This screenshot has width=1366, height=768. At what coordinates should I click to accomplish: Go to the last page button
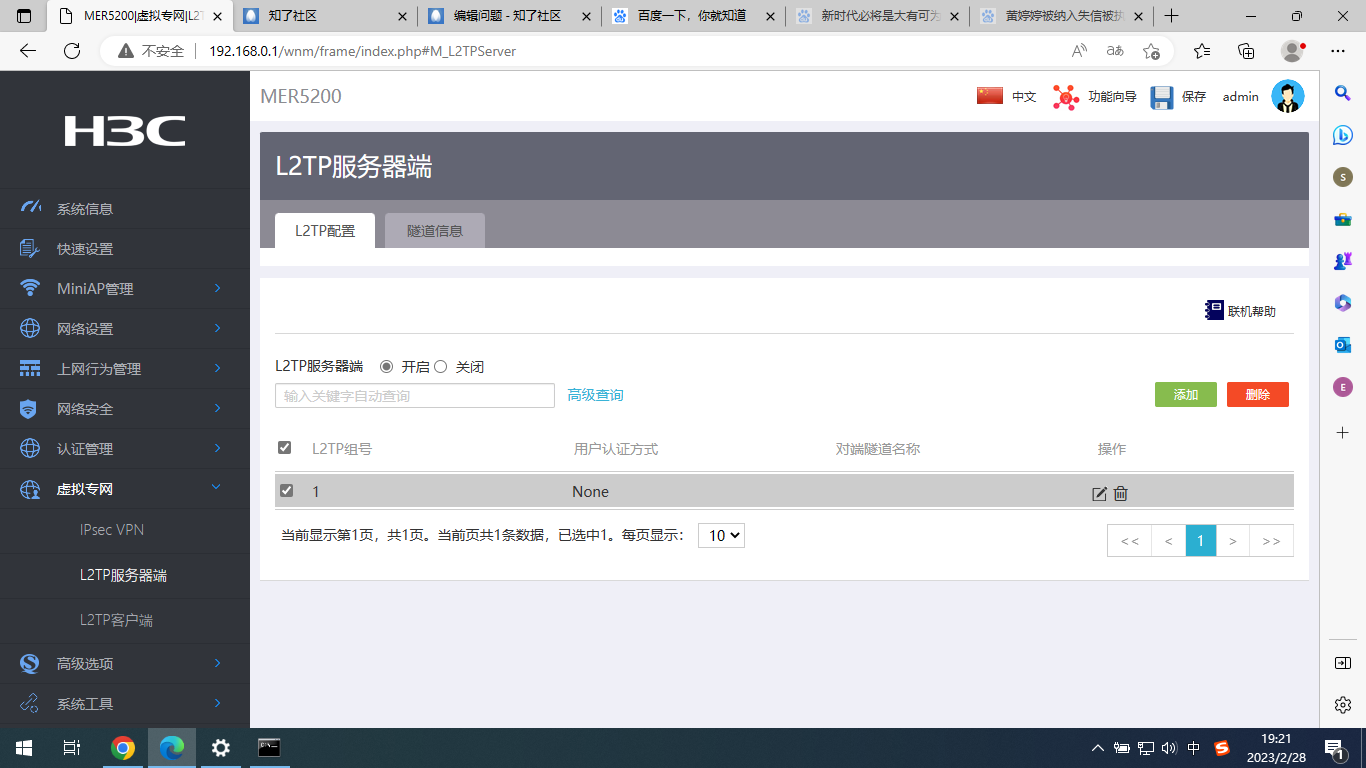pos(1271,541)
